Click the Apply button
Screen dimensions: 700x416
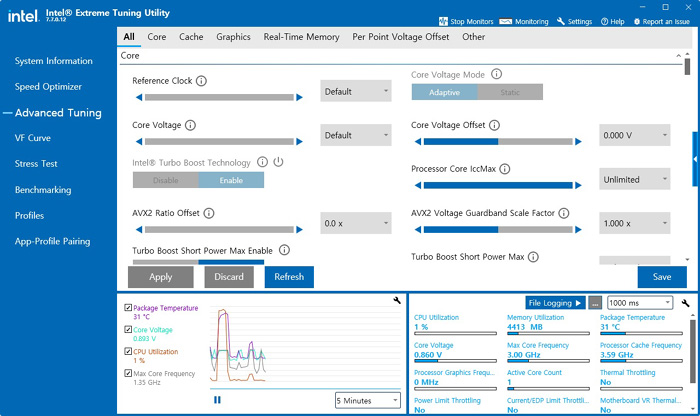coord(160,277)
